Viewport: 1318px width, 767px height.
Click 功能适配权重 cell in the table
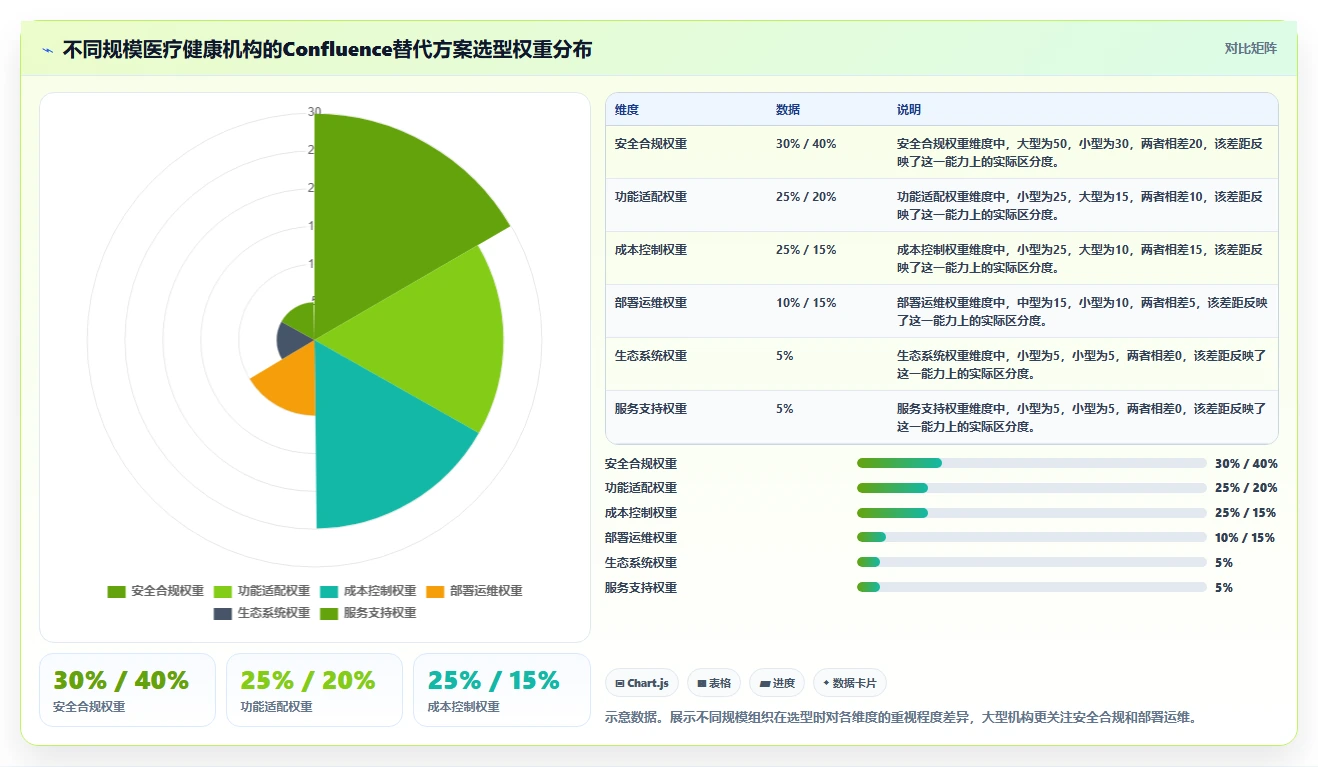click(651, 197)
